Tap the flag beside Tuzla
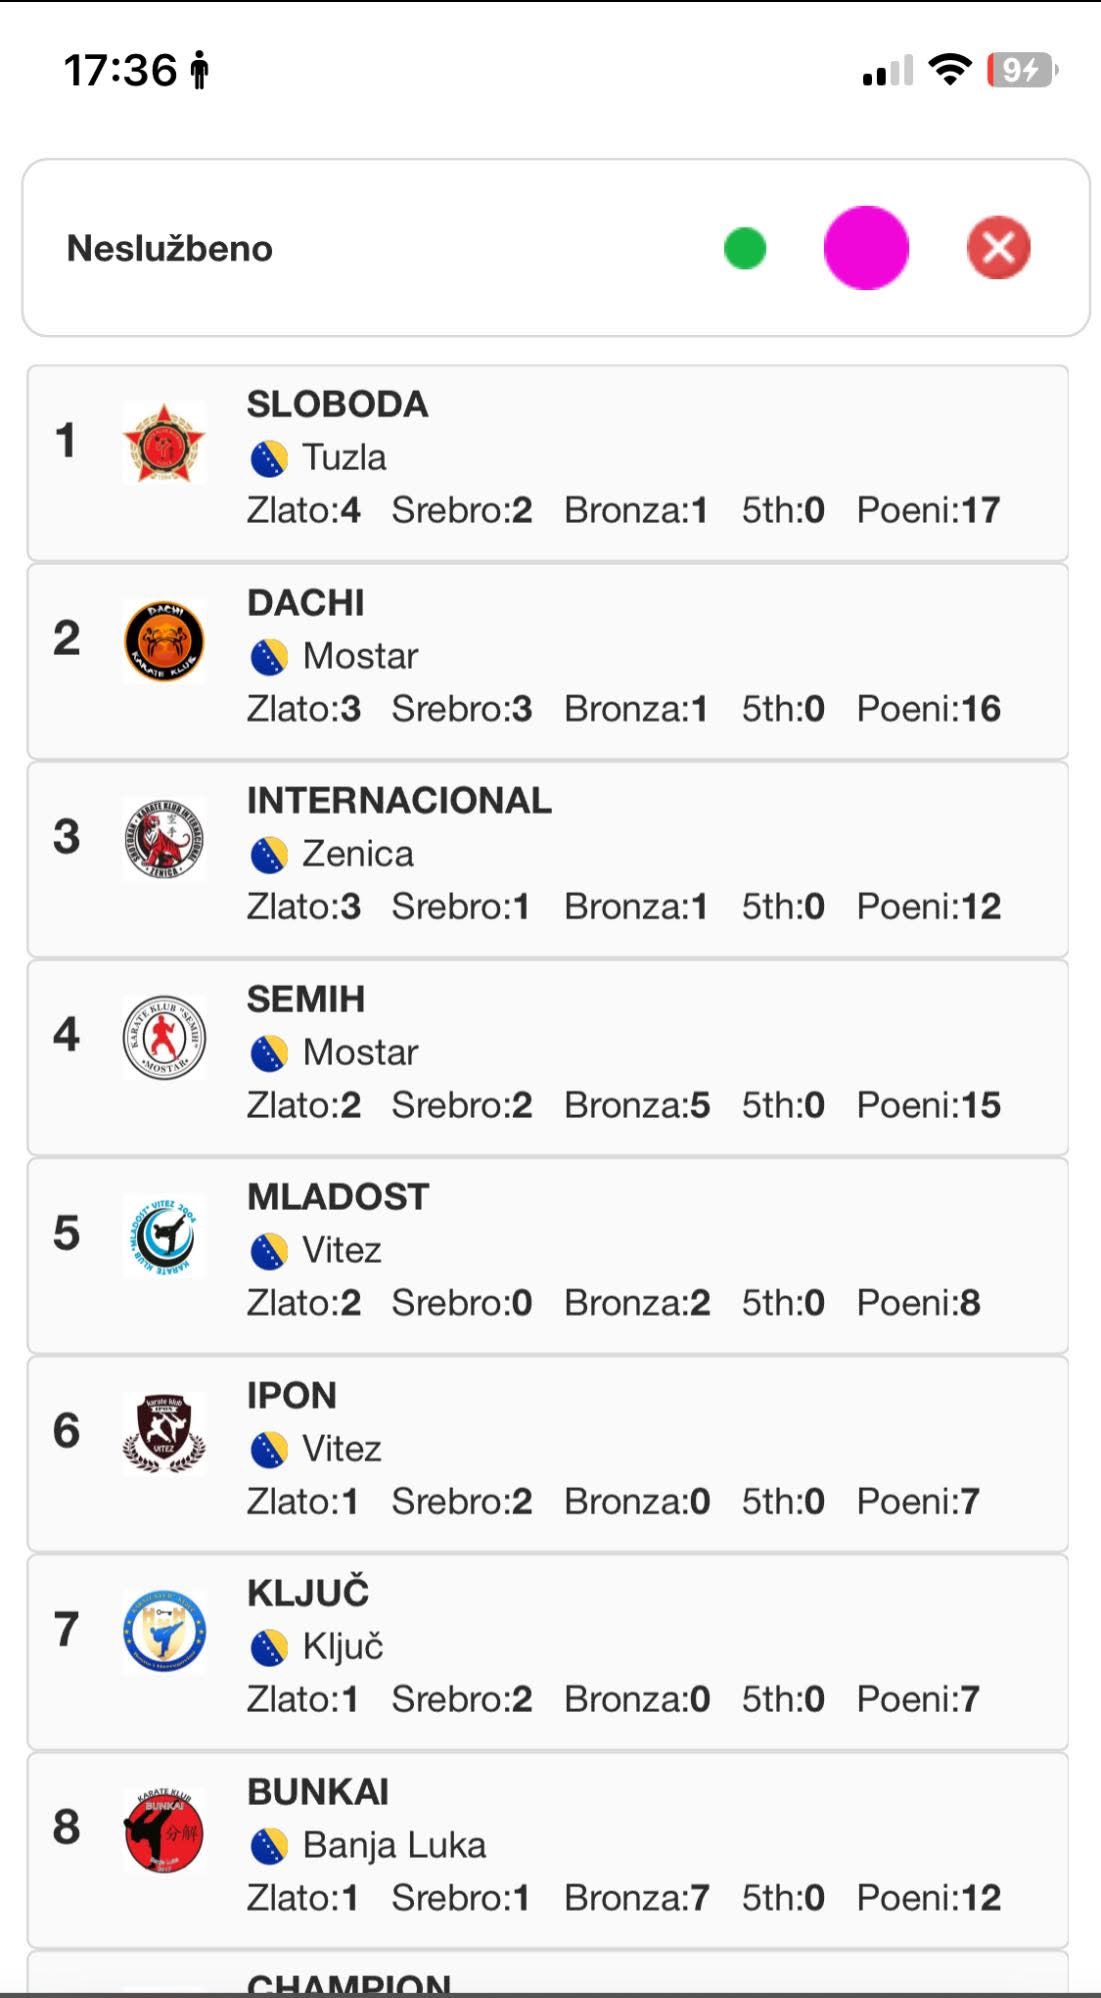 pos(268,459)
